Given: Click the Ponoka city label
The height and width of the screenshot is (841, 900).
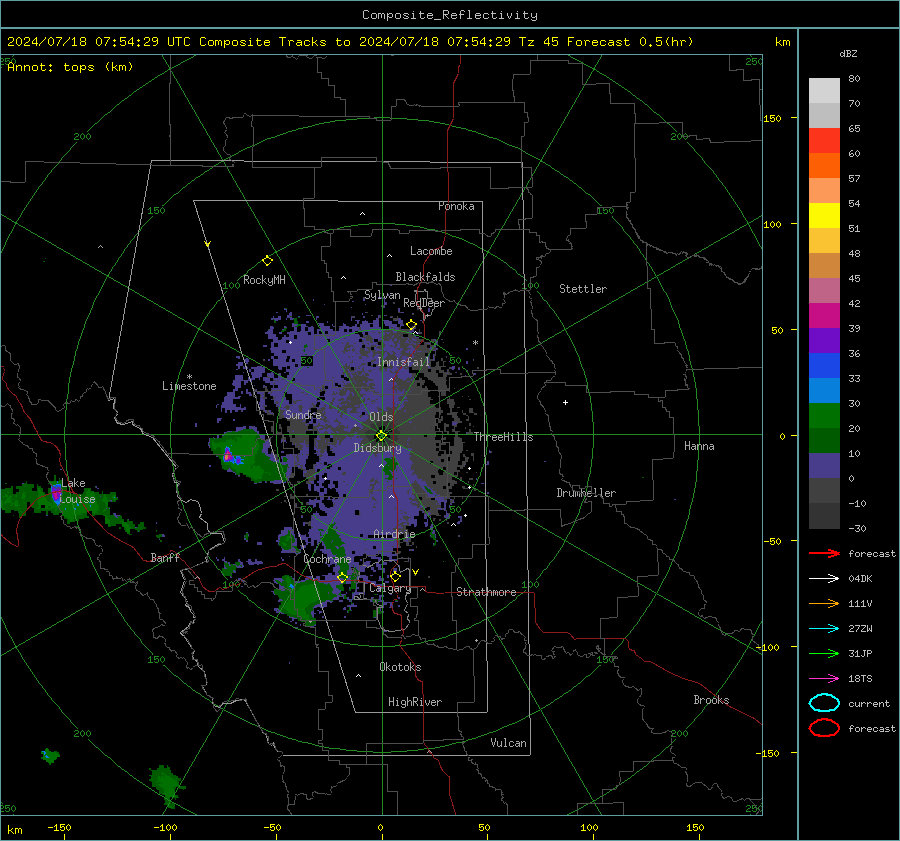Looking at the screenshot, I should [456, 206].
